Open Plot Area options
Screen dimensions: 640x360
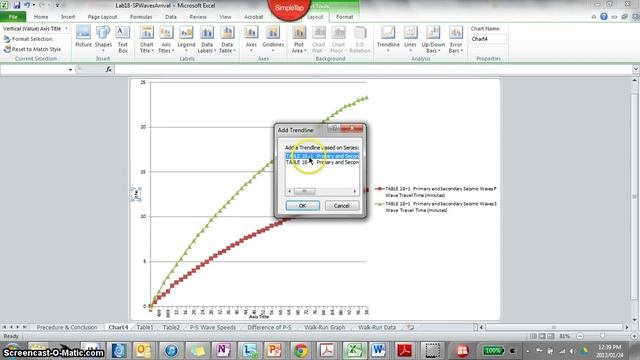click(299, 39)
